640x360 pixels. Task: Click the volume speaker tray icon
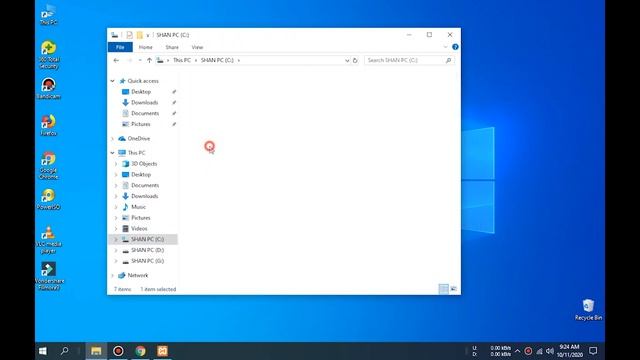pyautogui.click(x=550, y=351)
